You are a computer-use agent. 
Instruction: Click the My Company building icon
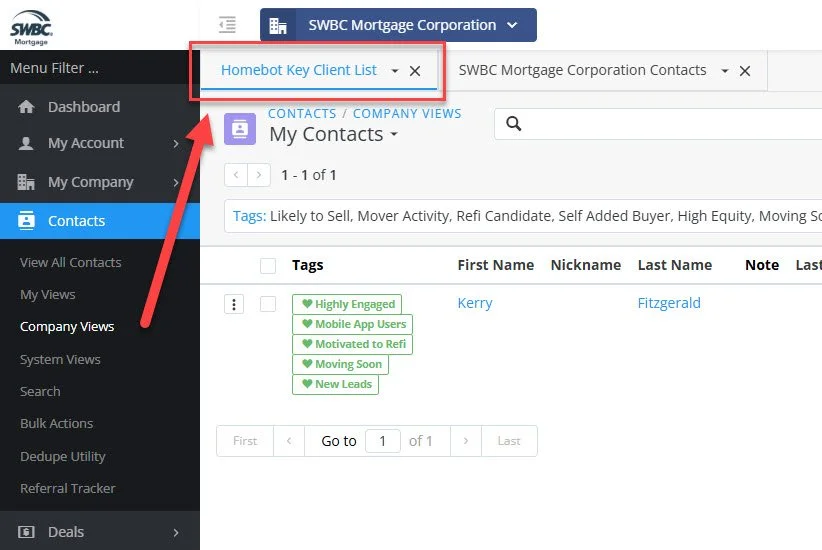tap(26, 182)
